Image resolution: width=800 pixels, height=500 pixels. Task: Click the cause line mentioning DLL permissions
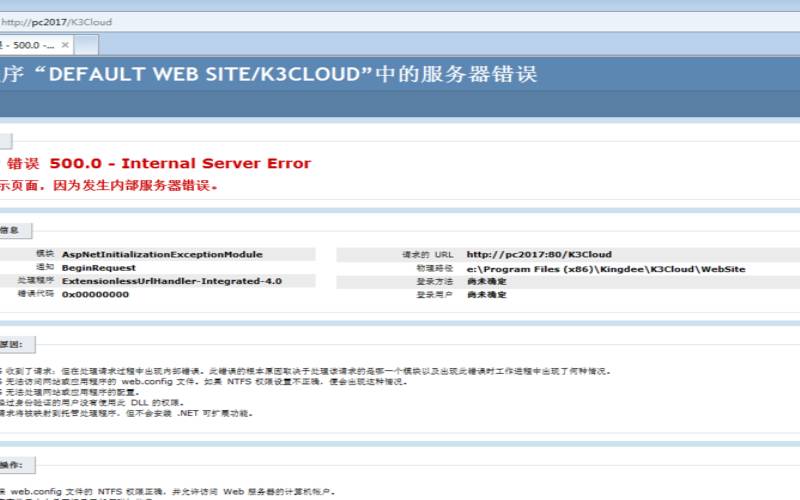[x=92, y=403]
